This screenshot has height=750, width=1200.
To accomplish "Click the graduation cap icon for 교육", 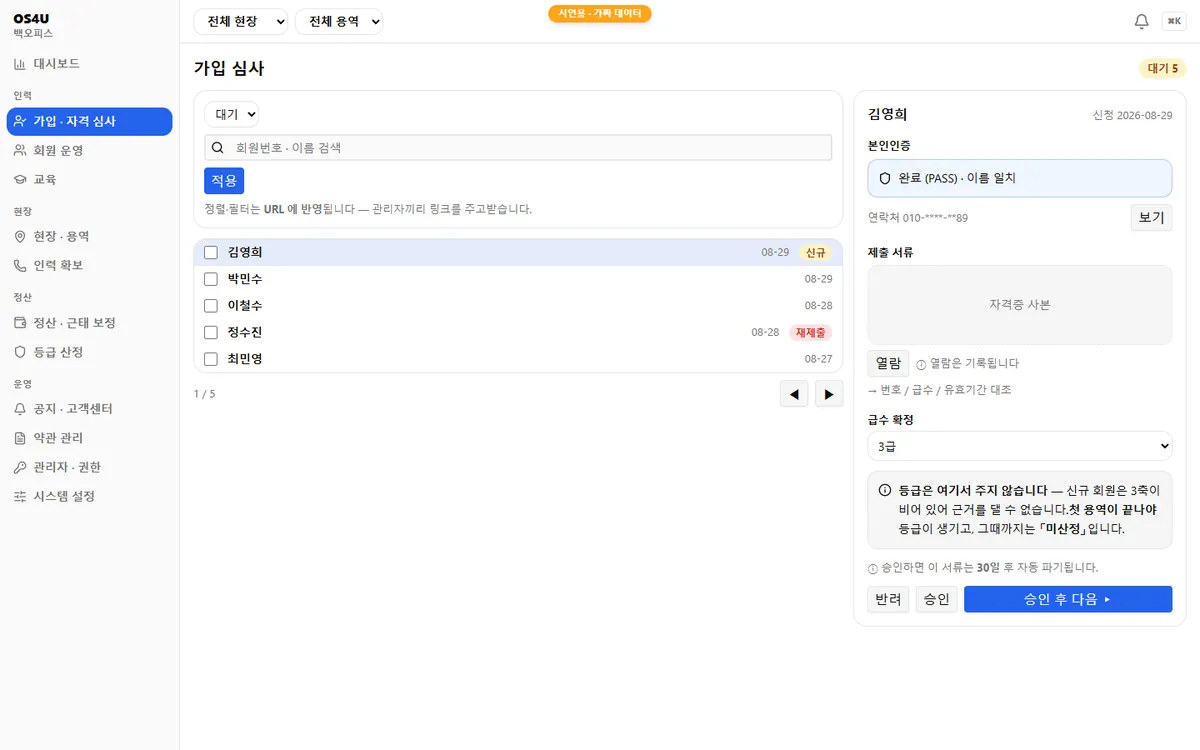I will point(20,180).
